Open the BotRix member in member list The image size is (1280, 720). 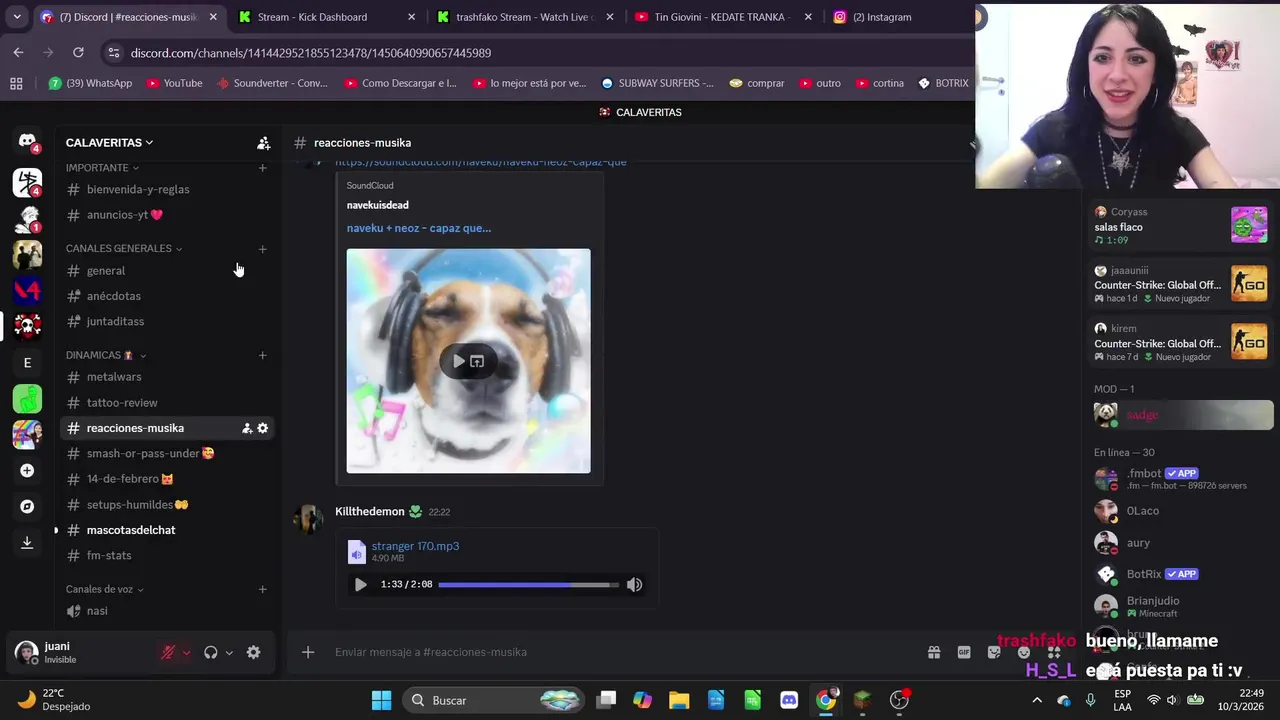coord(1180,575)
